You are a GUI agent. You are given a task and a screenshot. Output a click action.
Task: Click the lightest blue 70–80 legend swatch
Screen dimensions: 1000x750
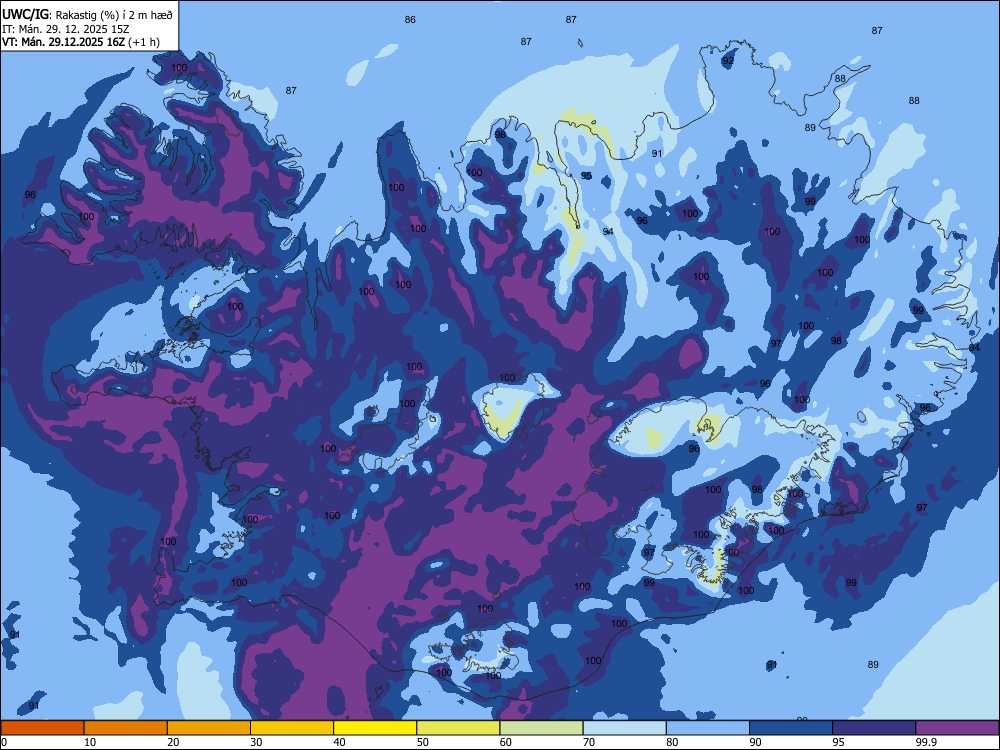point(624,728)
